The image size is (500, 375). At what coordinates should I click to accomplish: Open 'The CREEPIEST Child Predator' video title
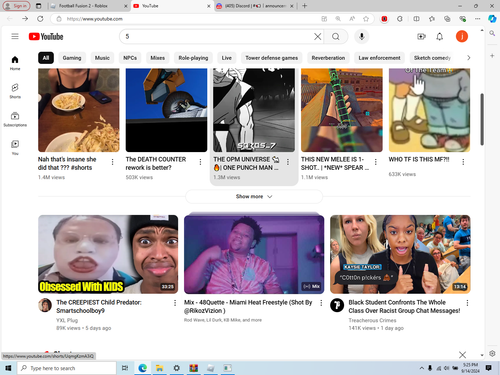[x=99, y=306]
